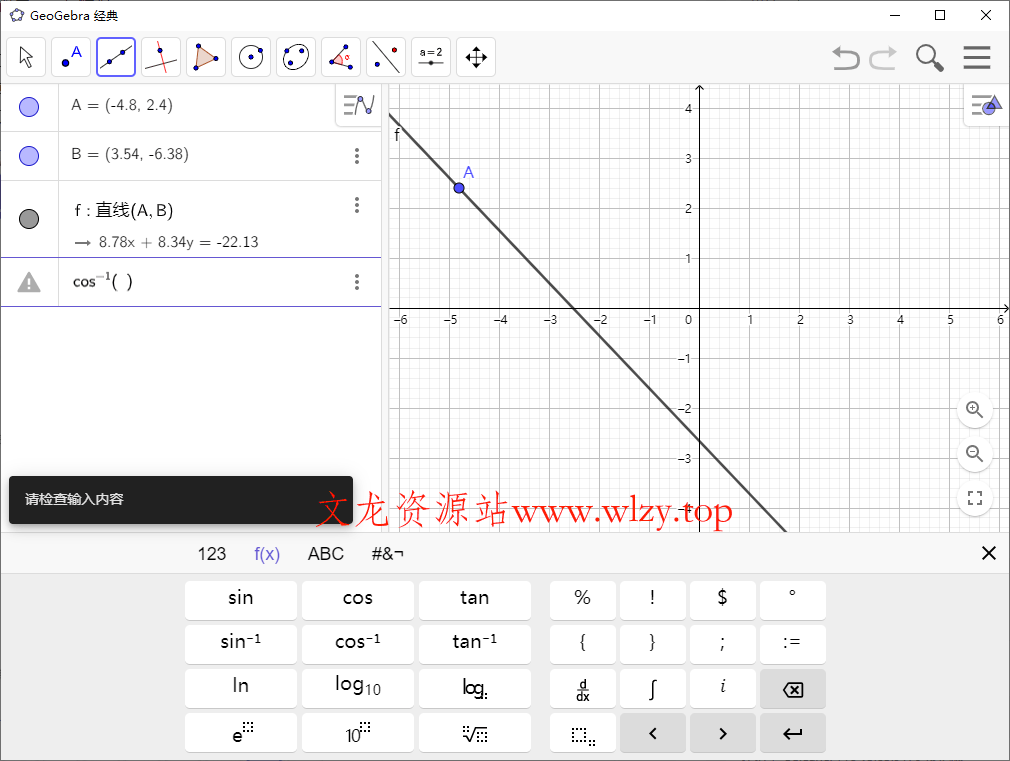This screenshot has height=761, width=1010.
Task: Open the three-dot menu for point B
Action: pyautogui.click(x=357, y=155)
